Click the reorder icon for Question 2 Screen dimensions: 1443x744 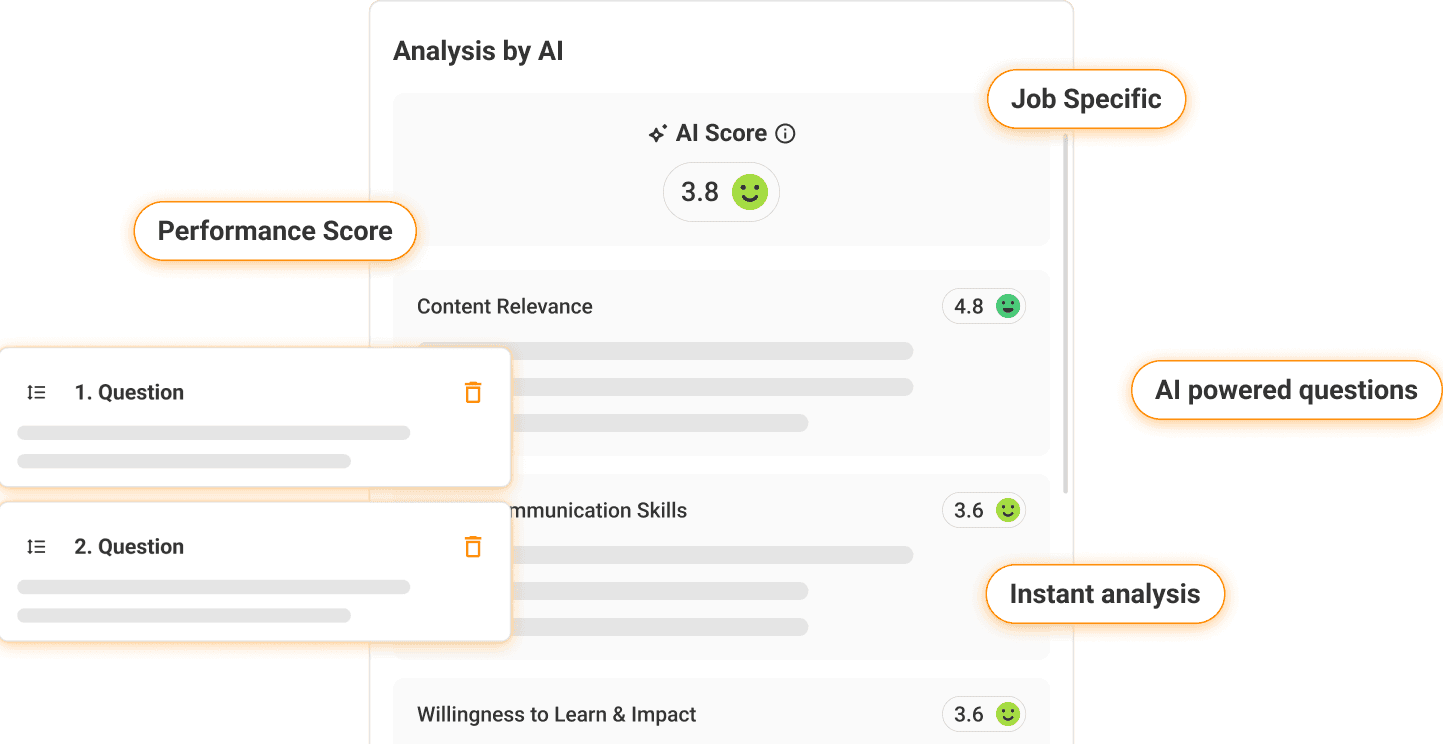coord(36,546)
